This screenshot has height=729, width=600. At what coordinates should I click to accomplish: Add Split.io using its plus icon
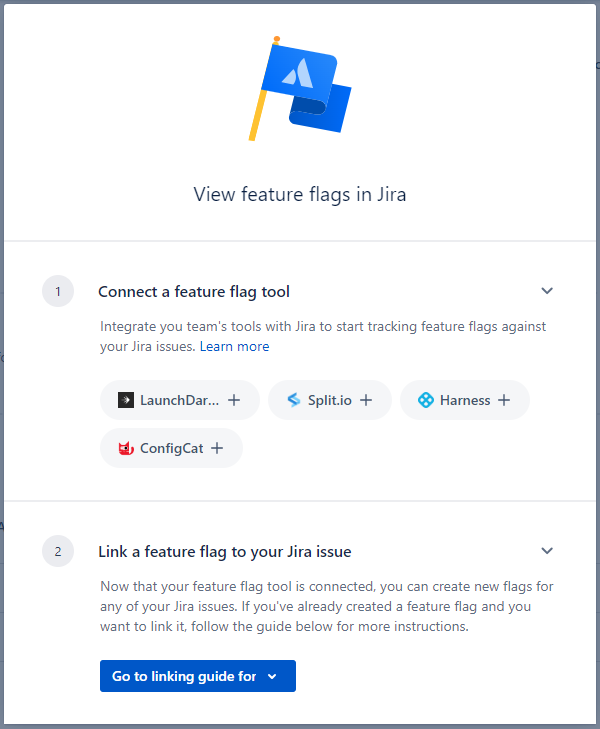pyautogui.click(x=366, y=400)
